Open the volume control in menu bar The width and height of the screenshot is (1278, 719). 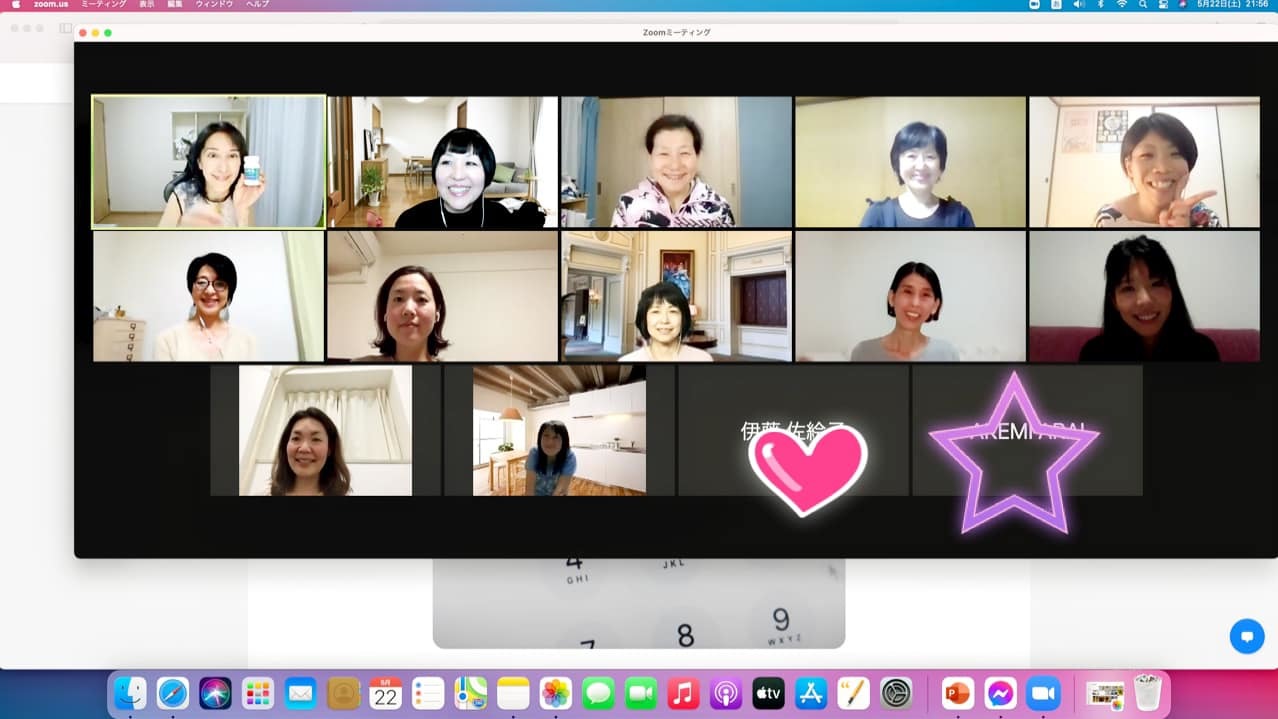[x=1079, y=4]
